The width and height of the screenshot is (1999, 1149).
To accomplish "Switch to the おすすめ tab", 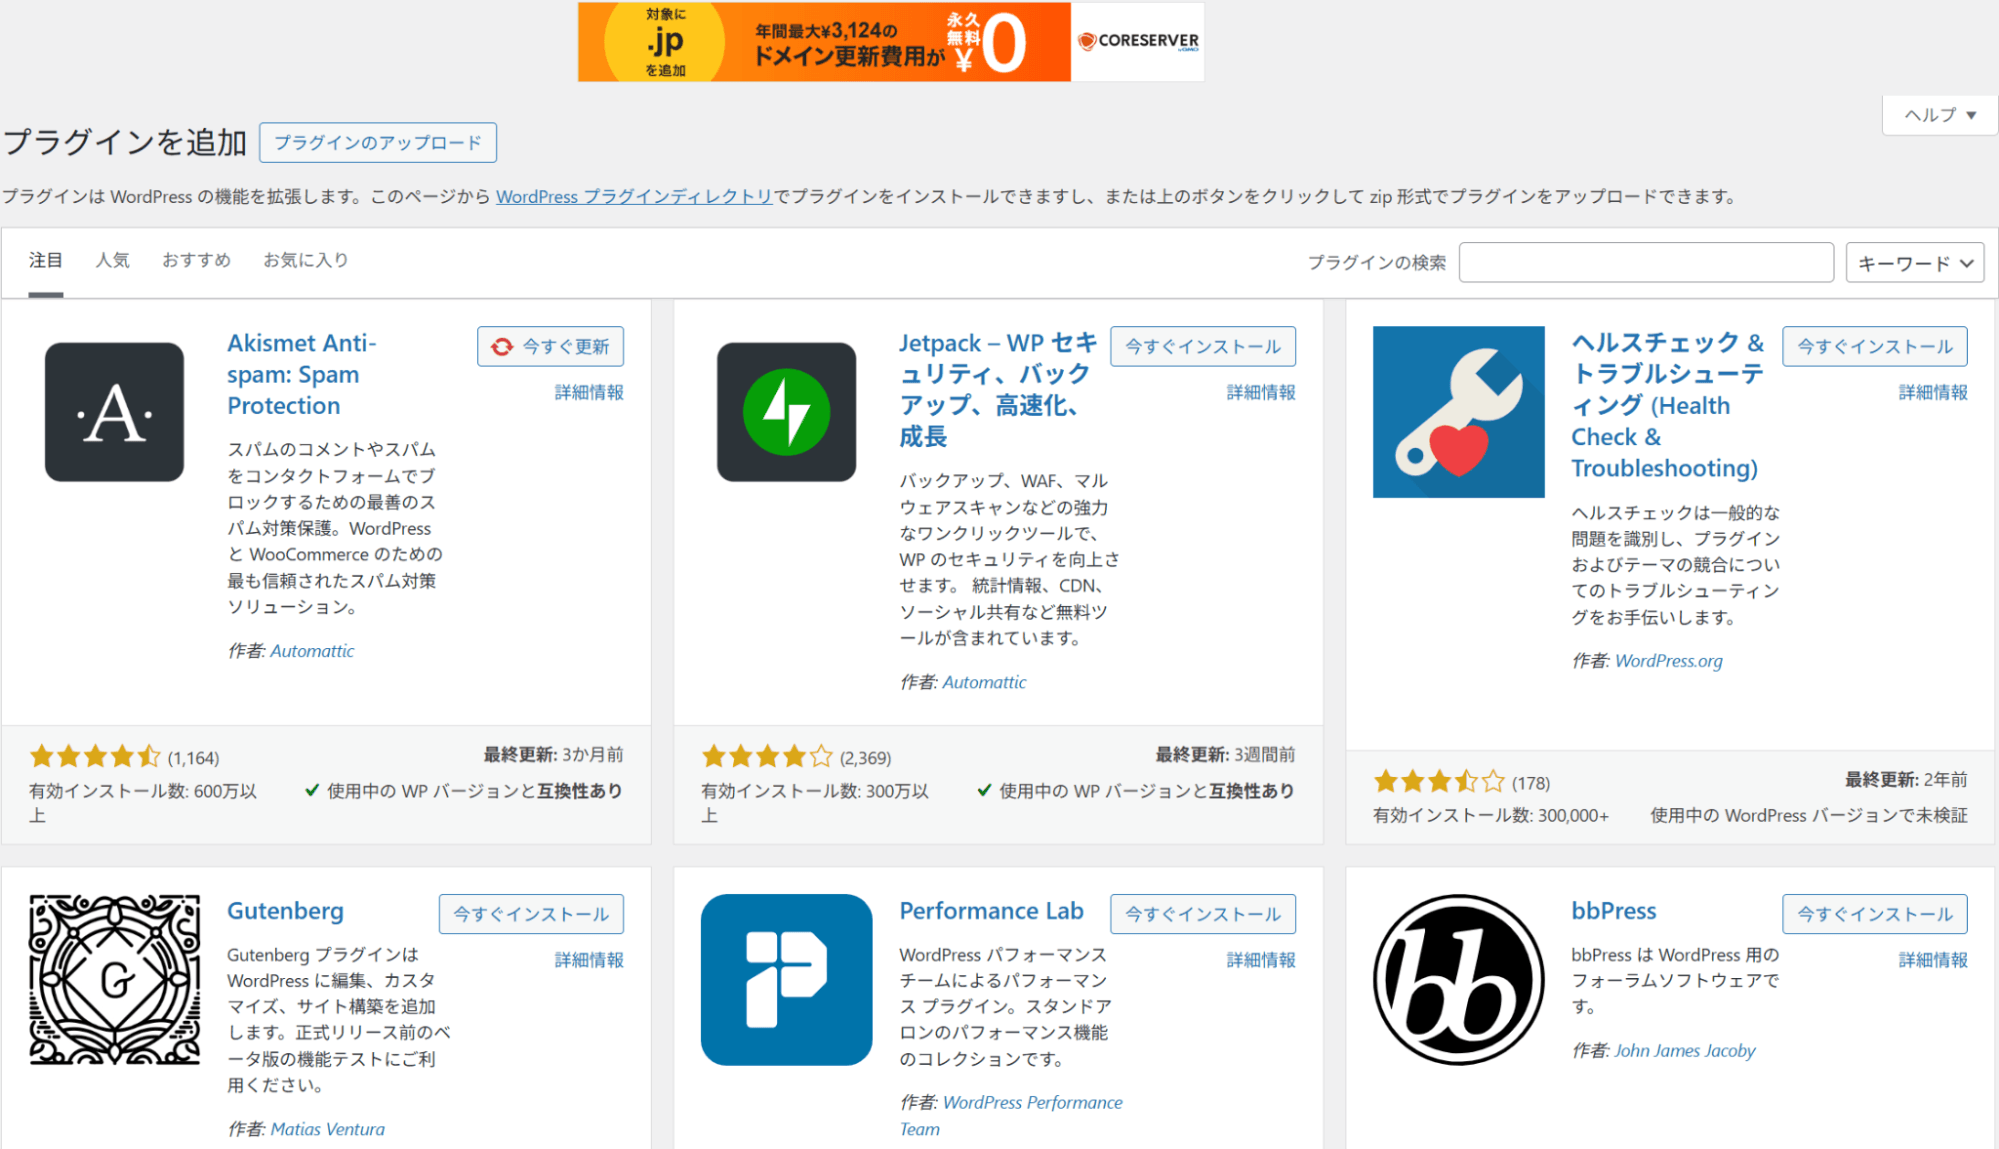I will click(x=196, y=260).
